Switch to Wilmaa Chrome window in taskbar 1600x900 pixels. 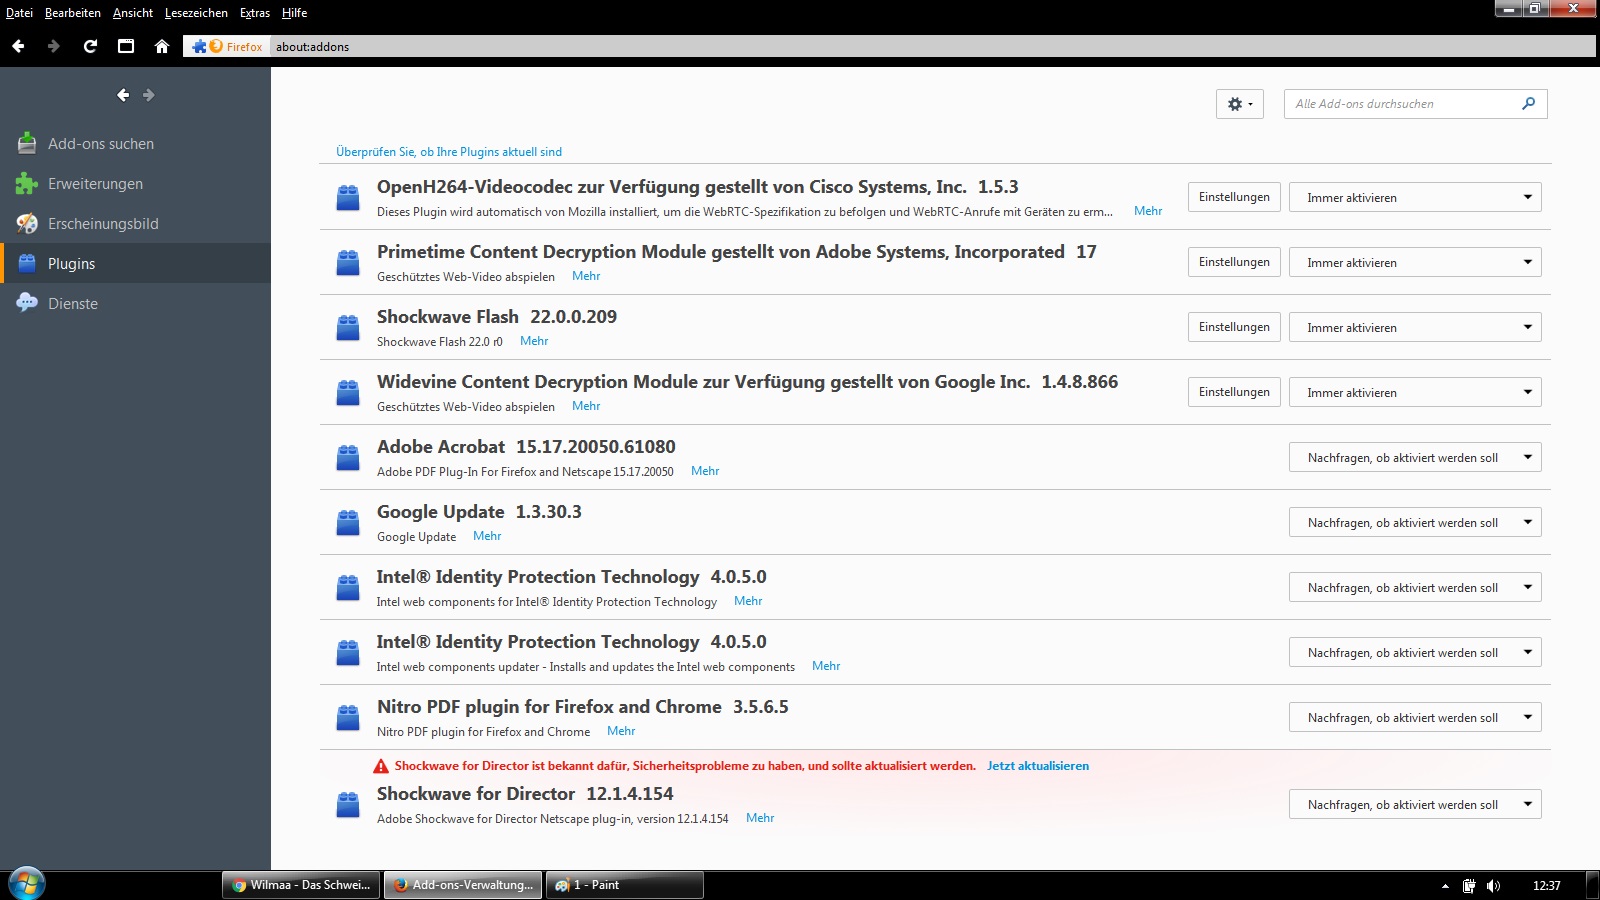tap(301, 885)
